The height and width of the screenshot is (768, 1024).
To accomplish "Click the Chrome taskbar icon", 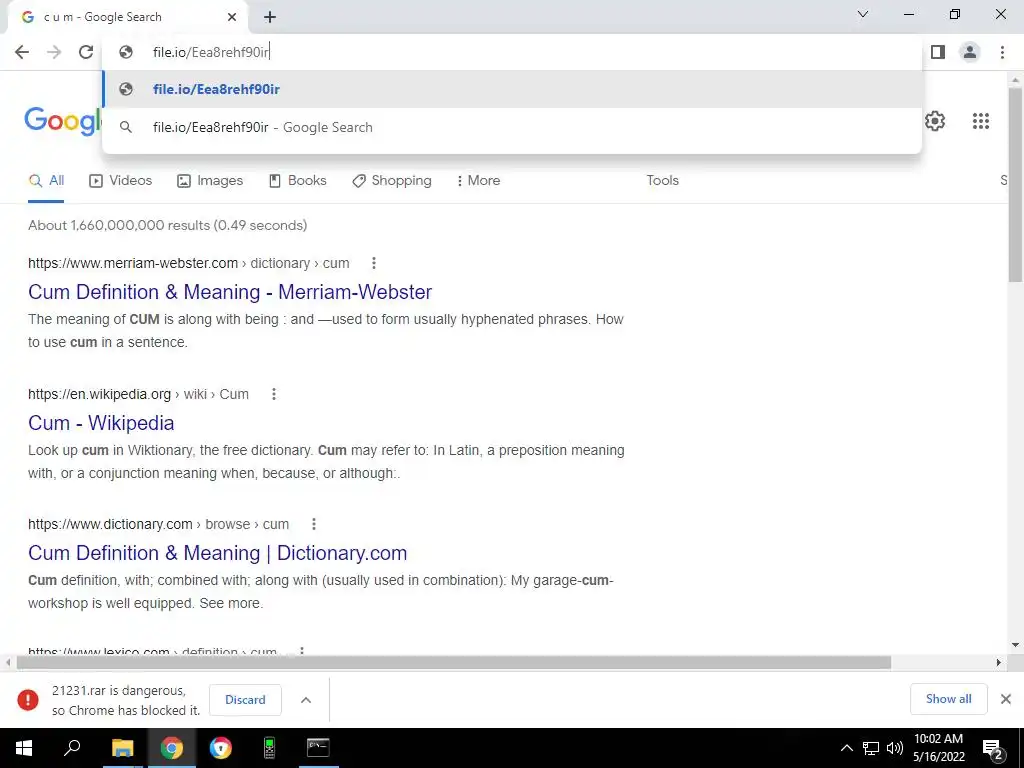I will point(172,748).
